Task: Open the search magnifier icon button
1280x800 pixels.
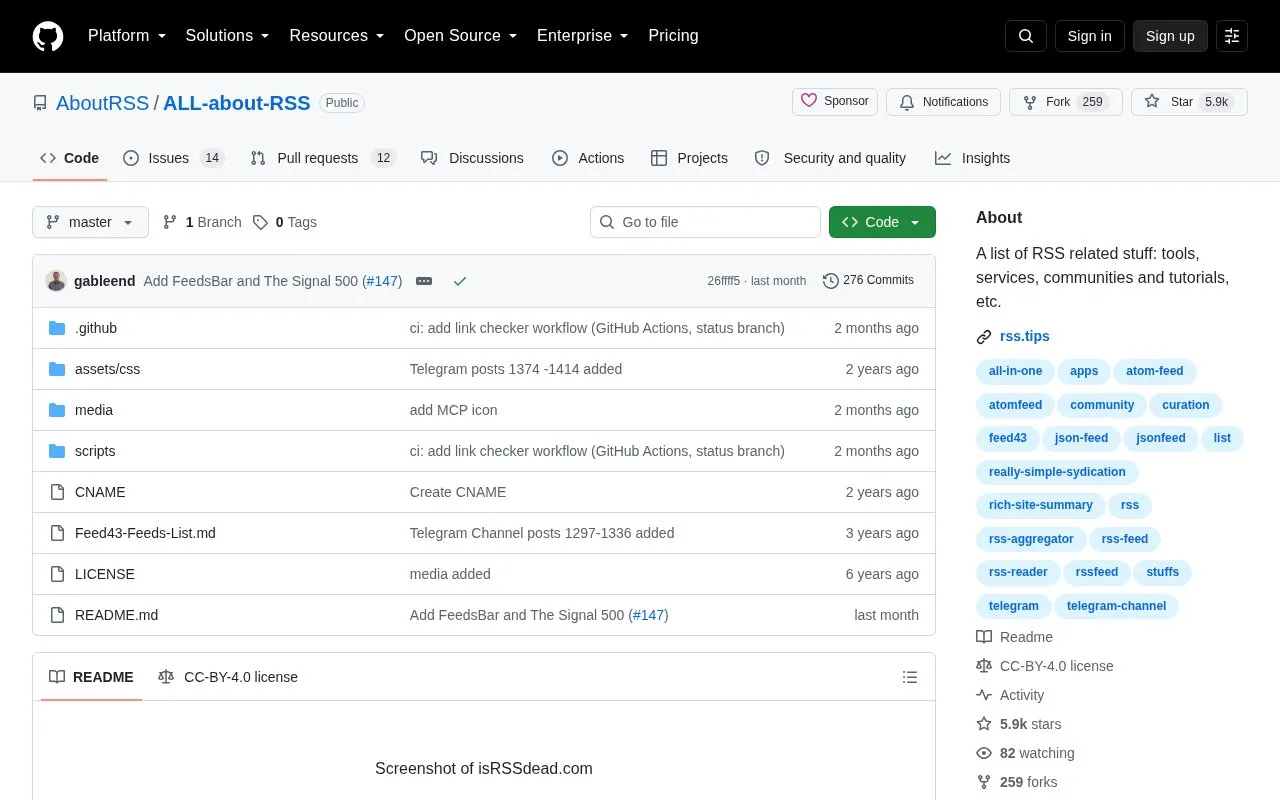Action: click(1026, 36)
